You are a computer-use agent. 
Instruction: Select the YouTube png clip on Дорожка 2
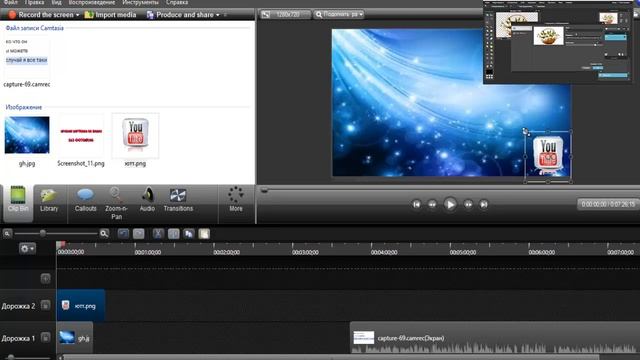click(80, 305)
